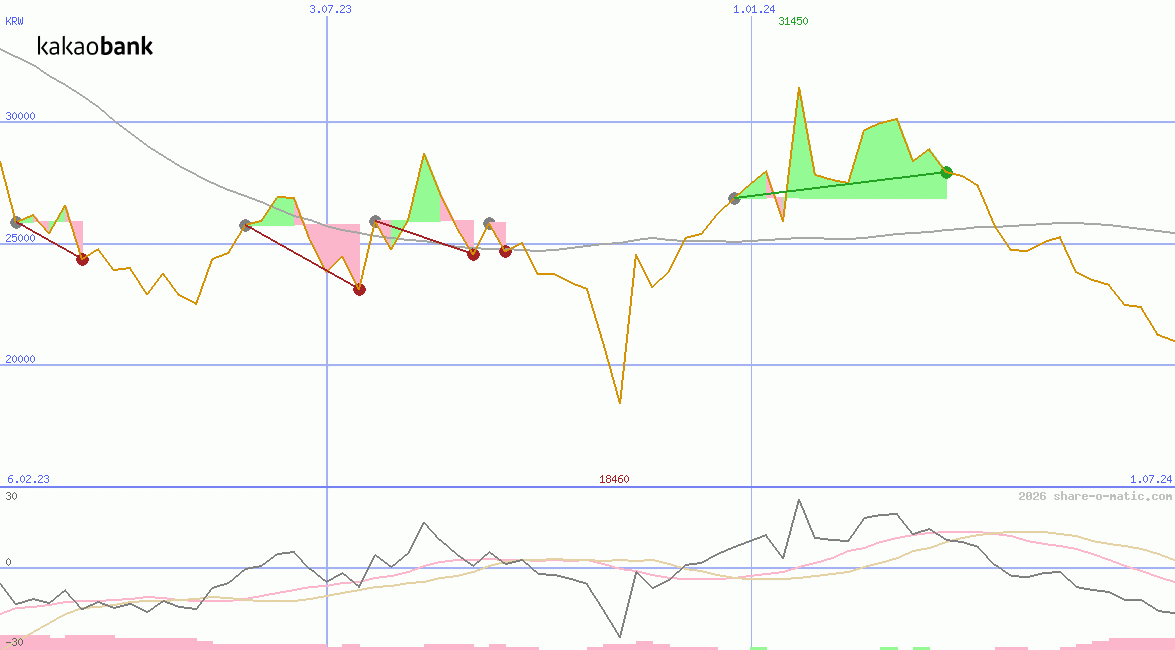Click the first red exit marker below 25000
This screenshot has width=1175, height=650.
[x=82, y=259]
